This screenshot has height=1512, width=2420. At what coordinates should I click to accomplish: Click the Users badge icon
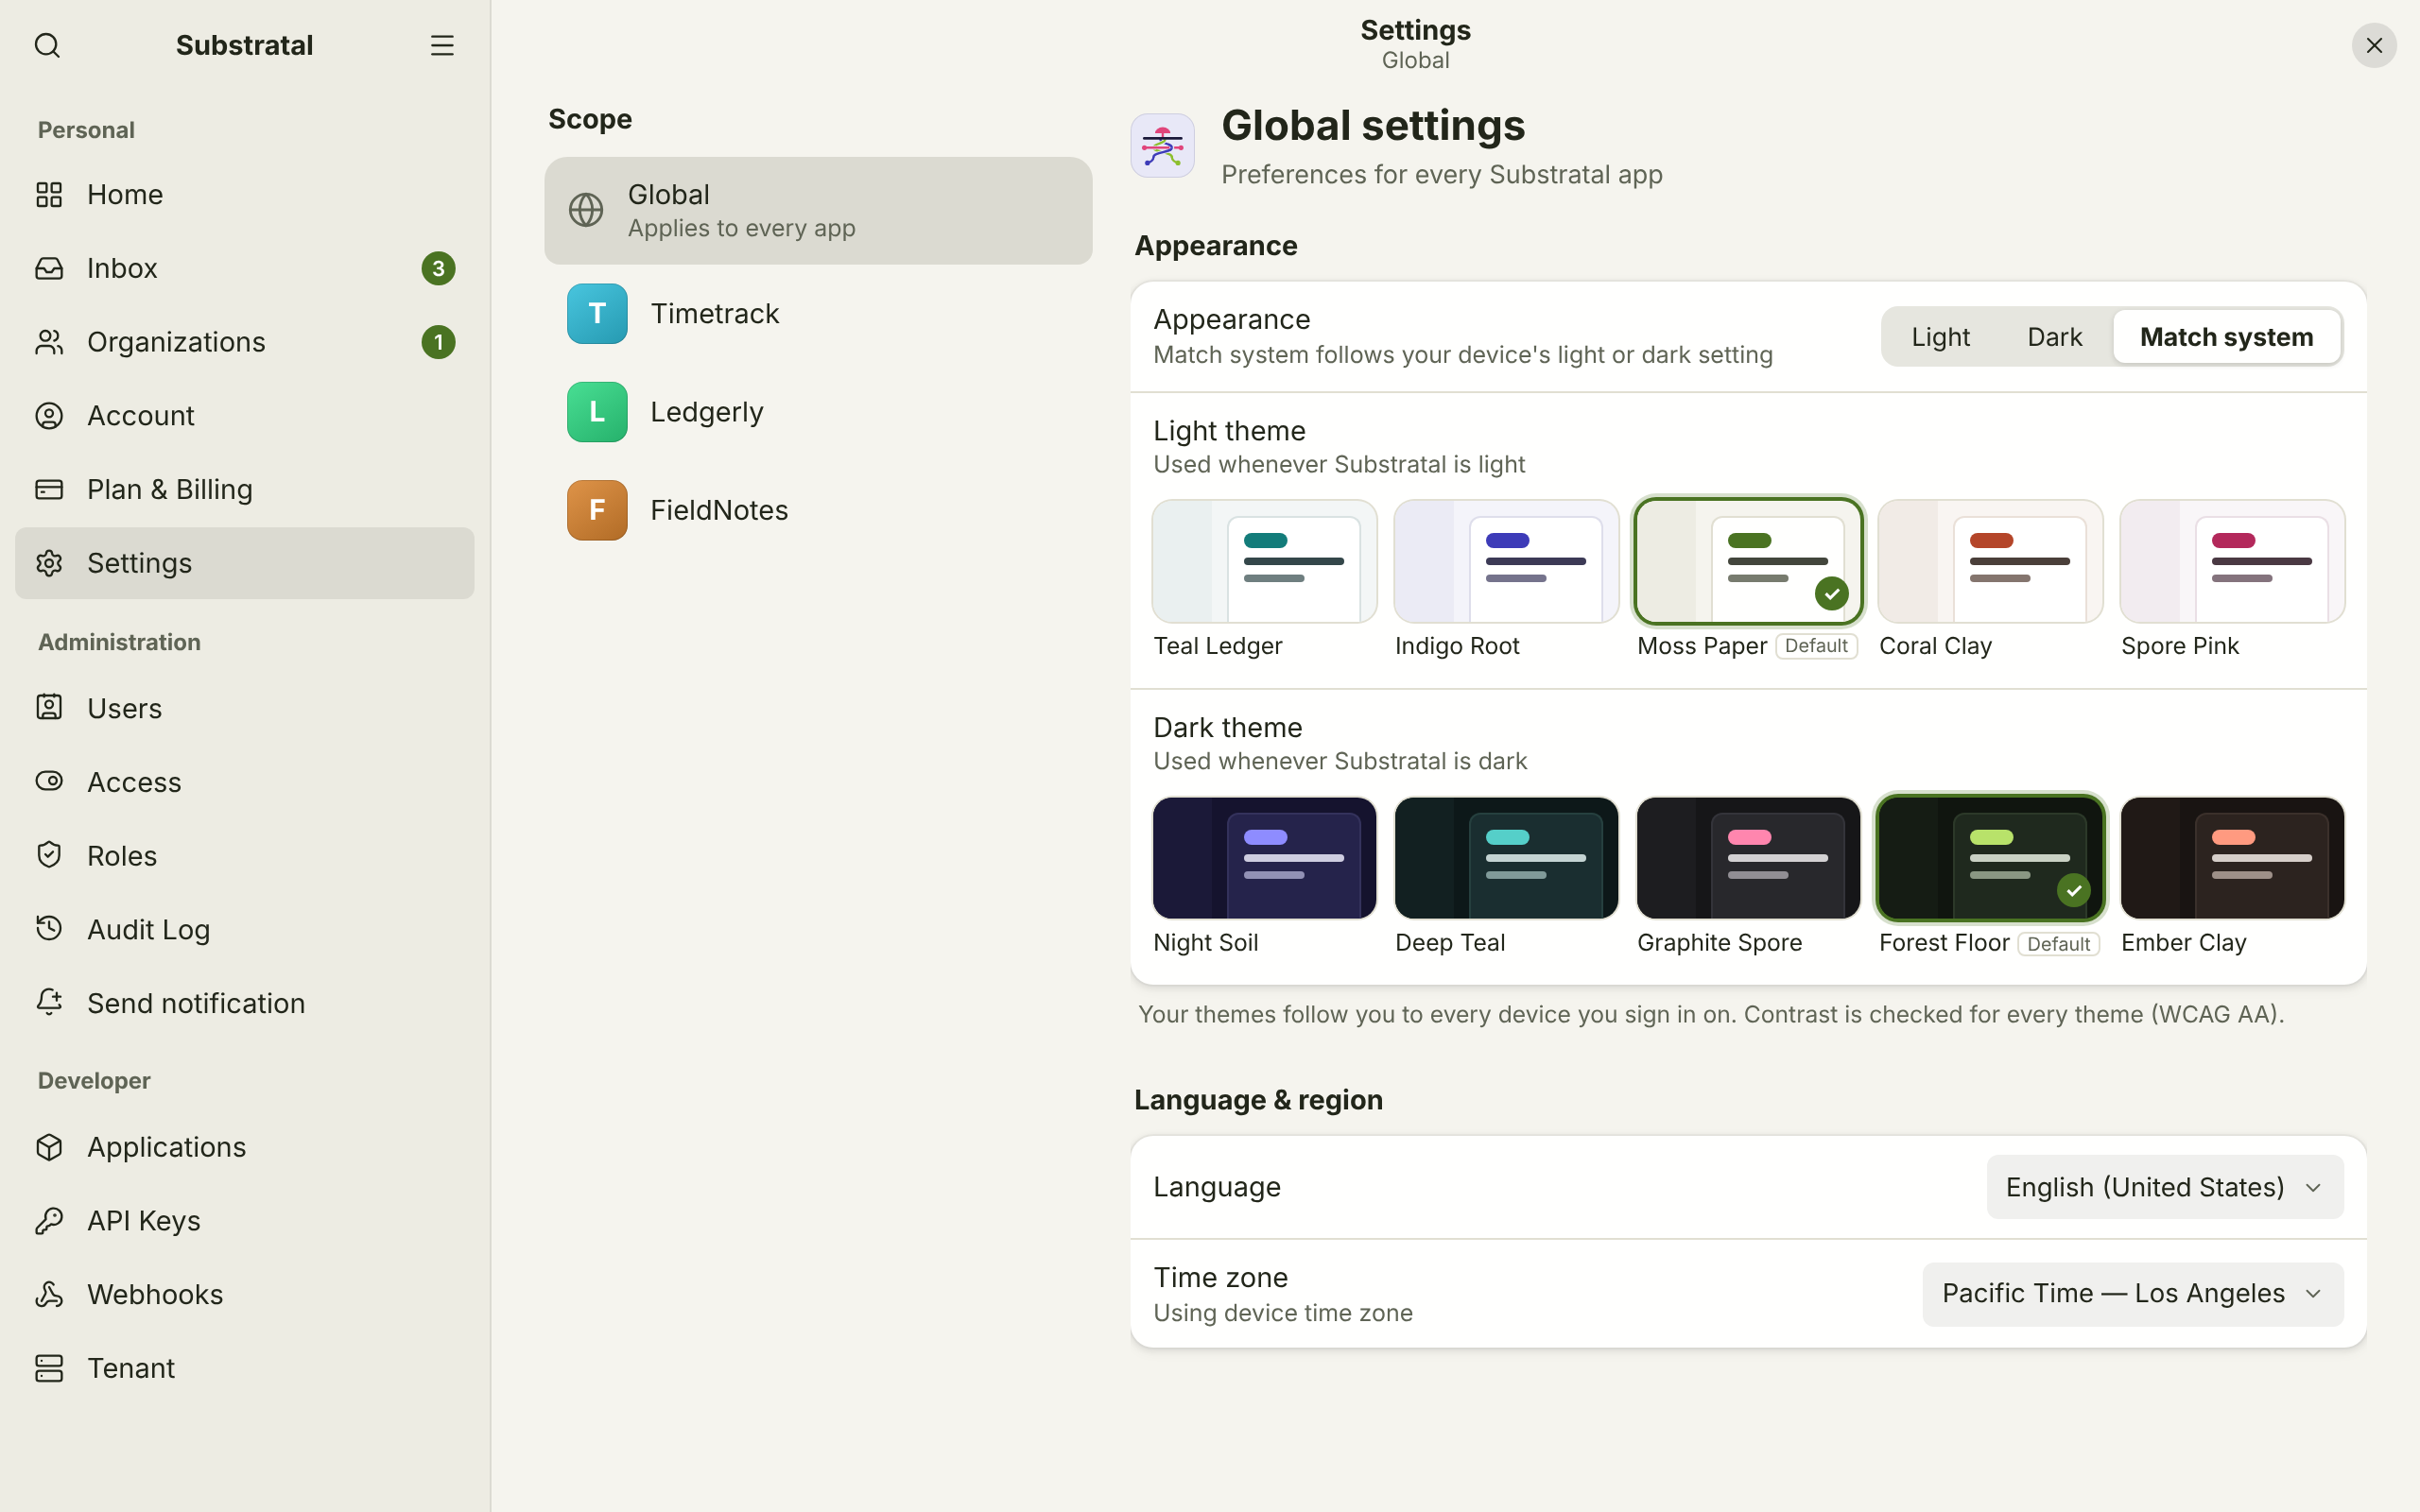click(x=49, y=707)
